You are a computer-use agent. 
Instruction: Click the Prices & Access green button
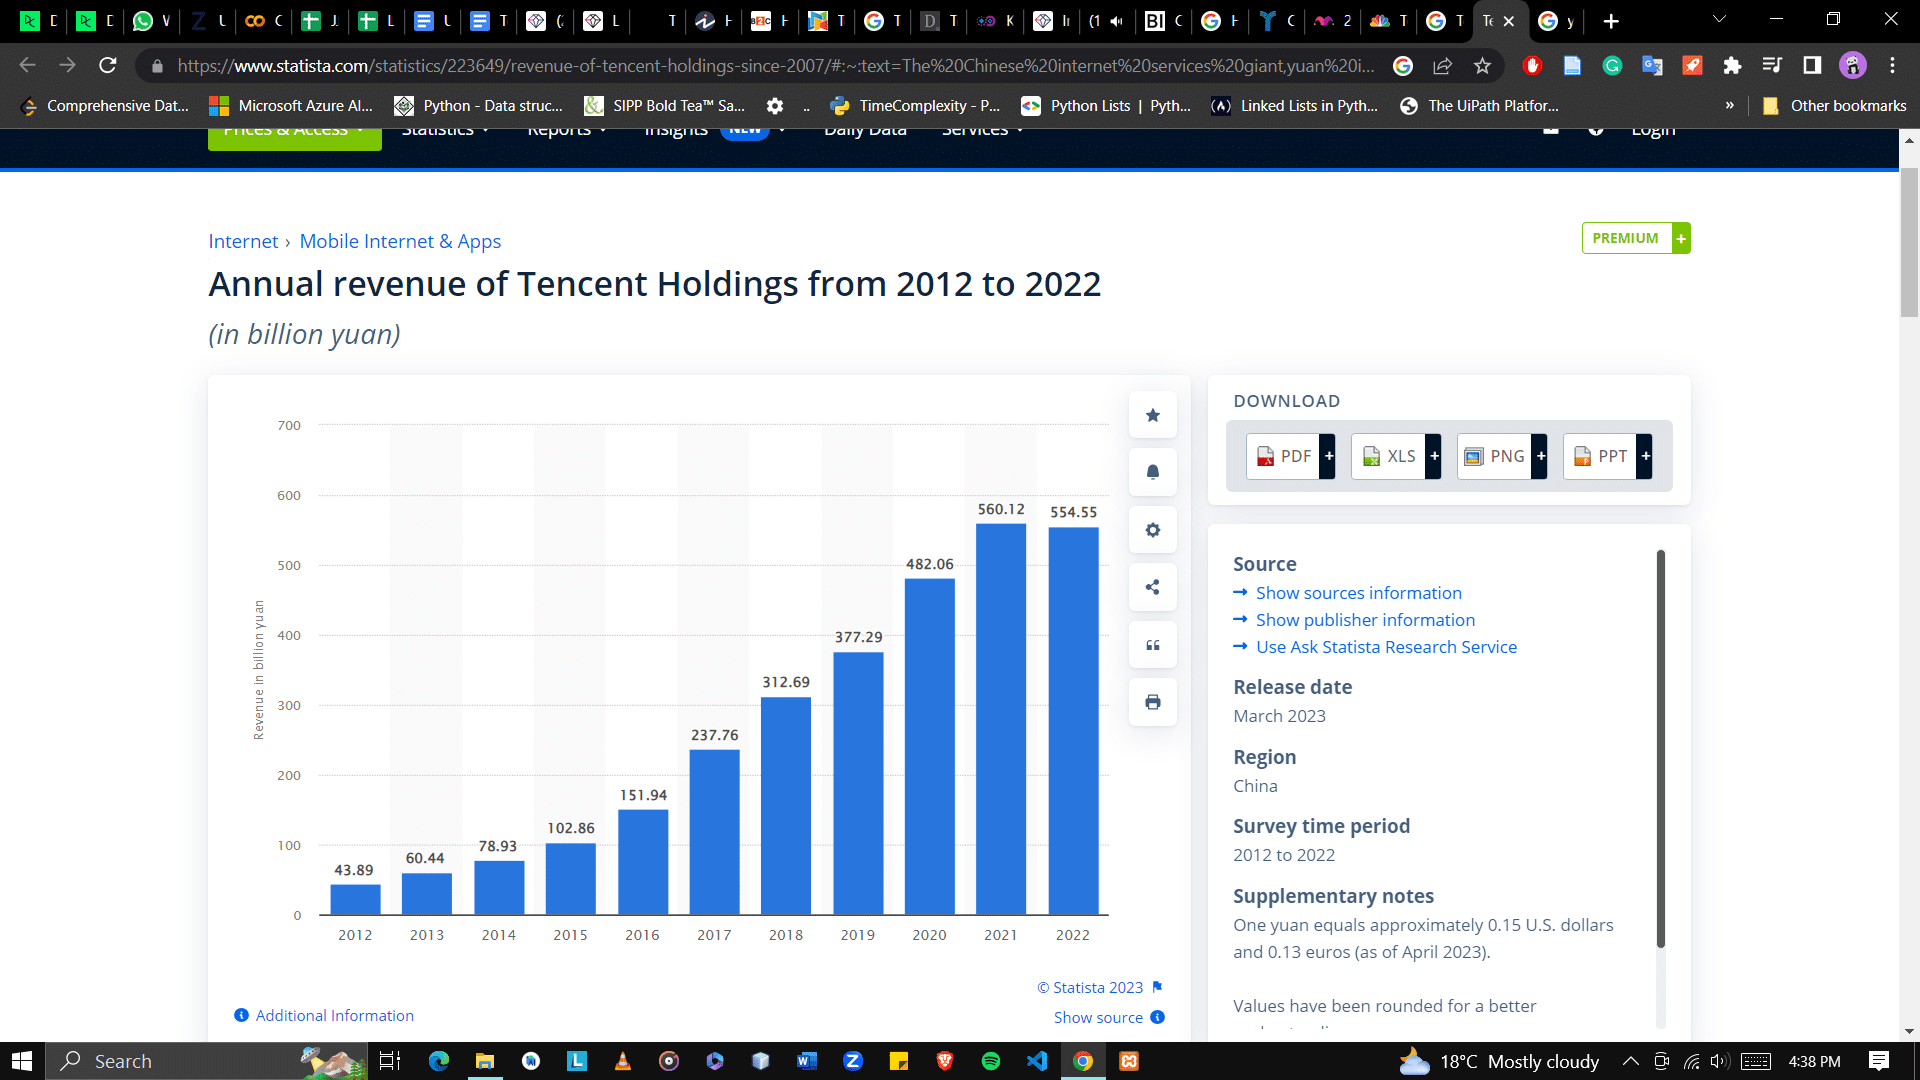pos(294,138)
